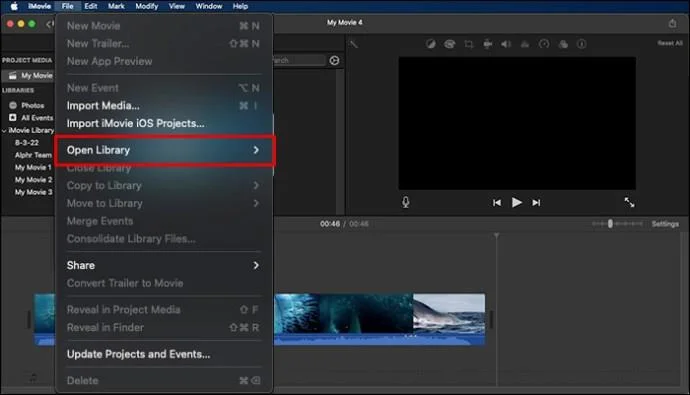Click the voiceover microphone icon
The width and height of the screenshot is (690, 395).
click(406, 202)
